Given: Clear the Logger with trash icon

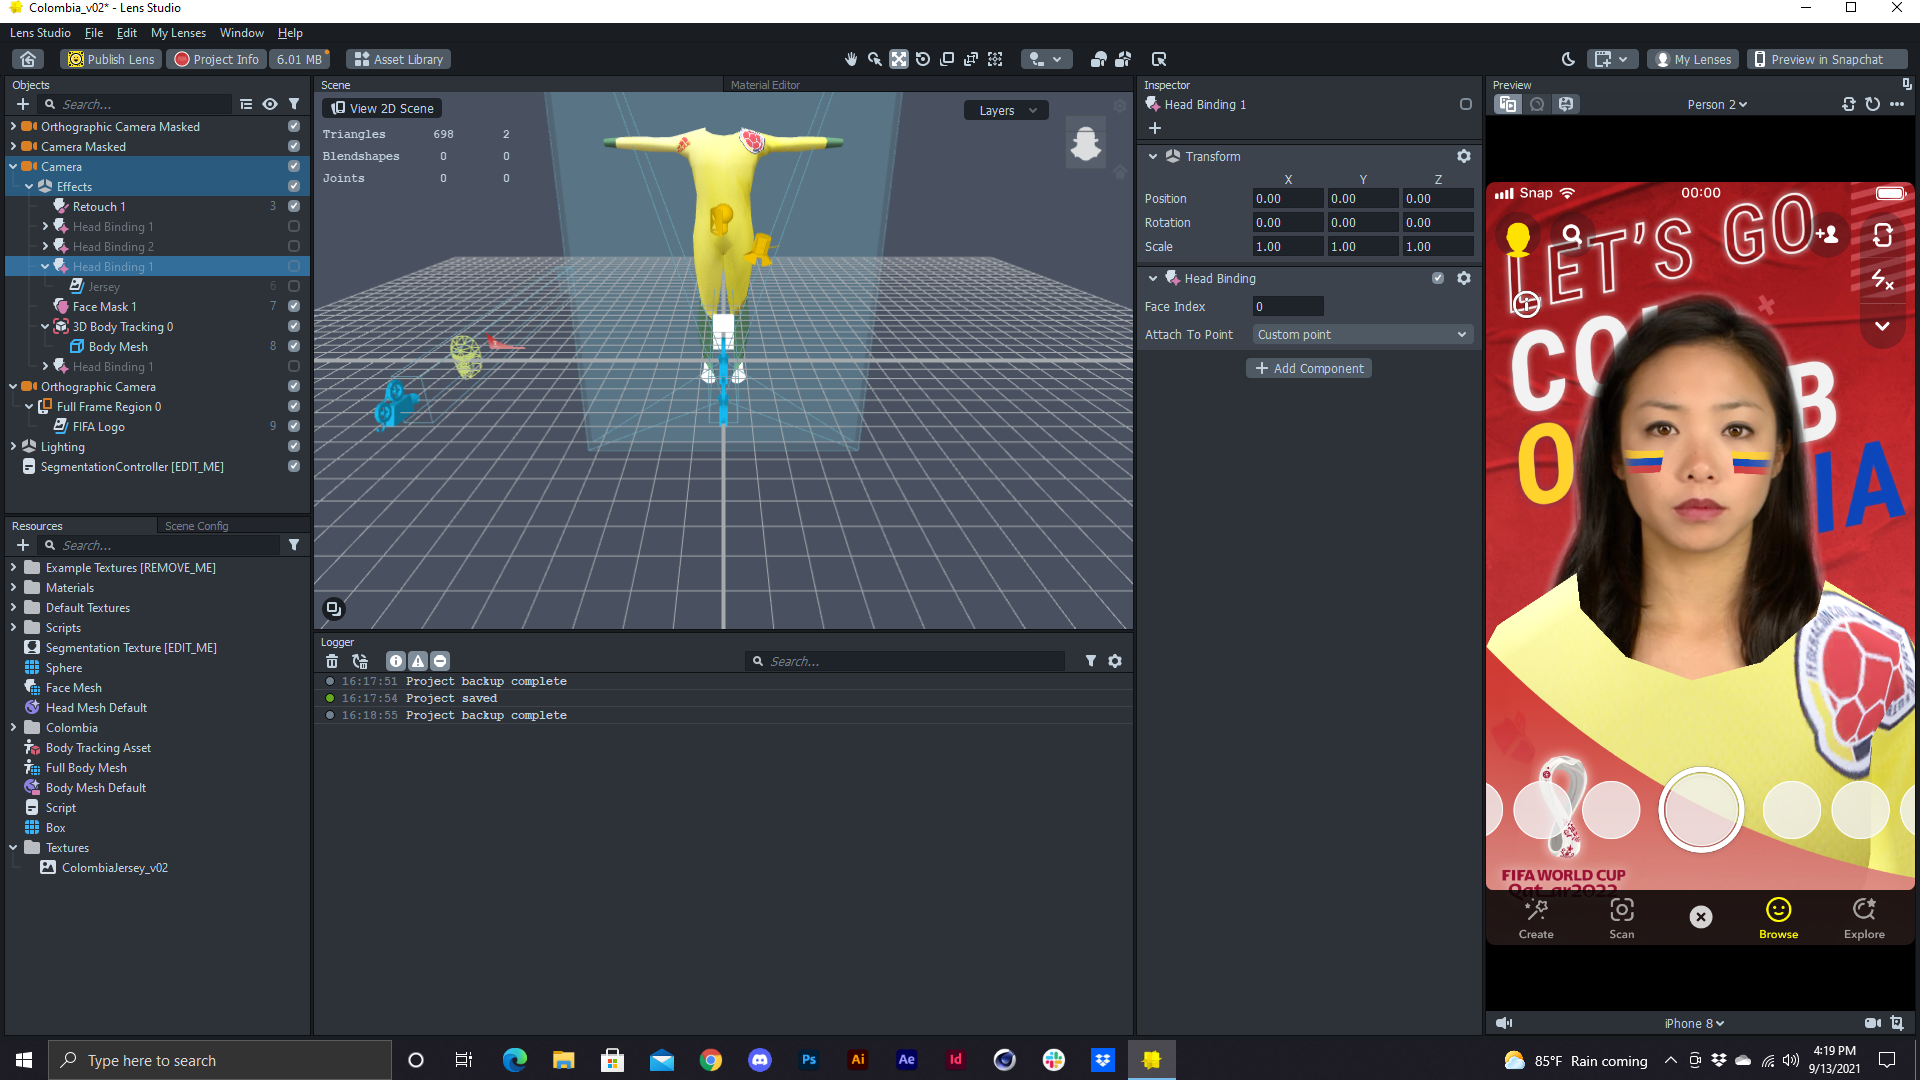Looking at the screenshot, I should [332, 661].
